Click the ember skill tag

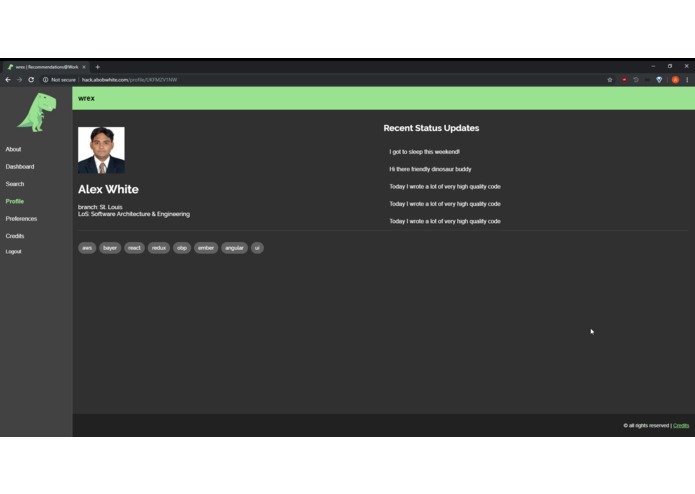coord(206,248)
